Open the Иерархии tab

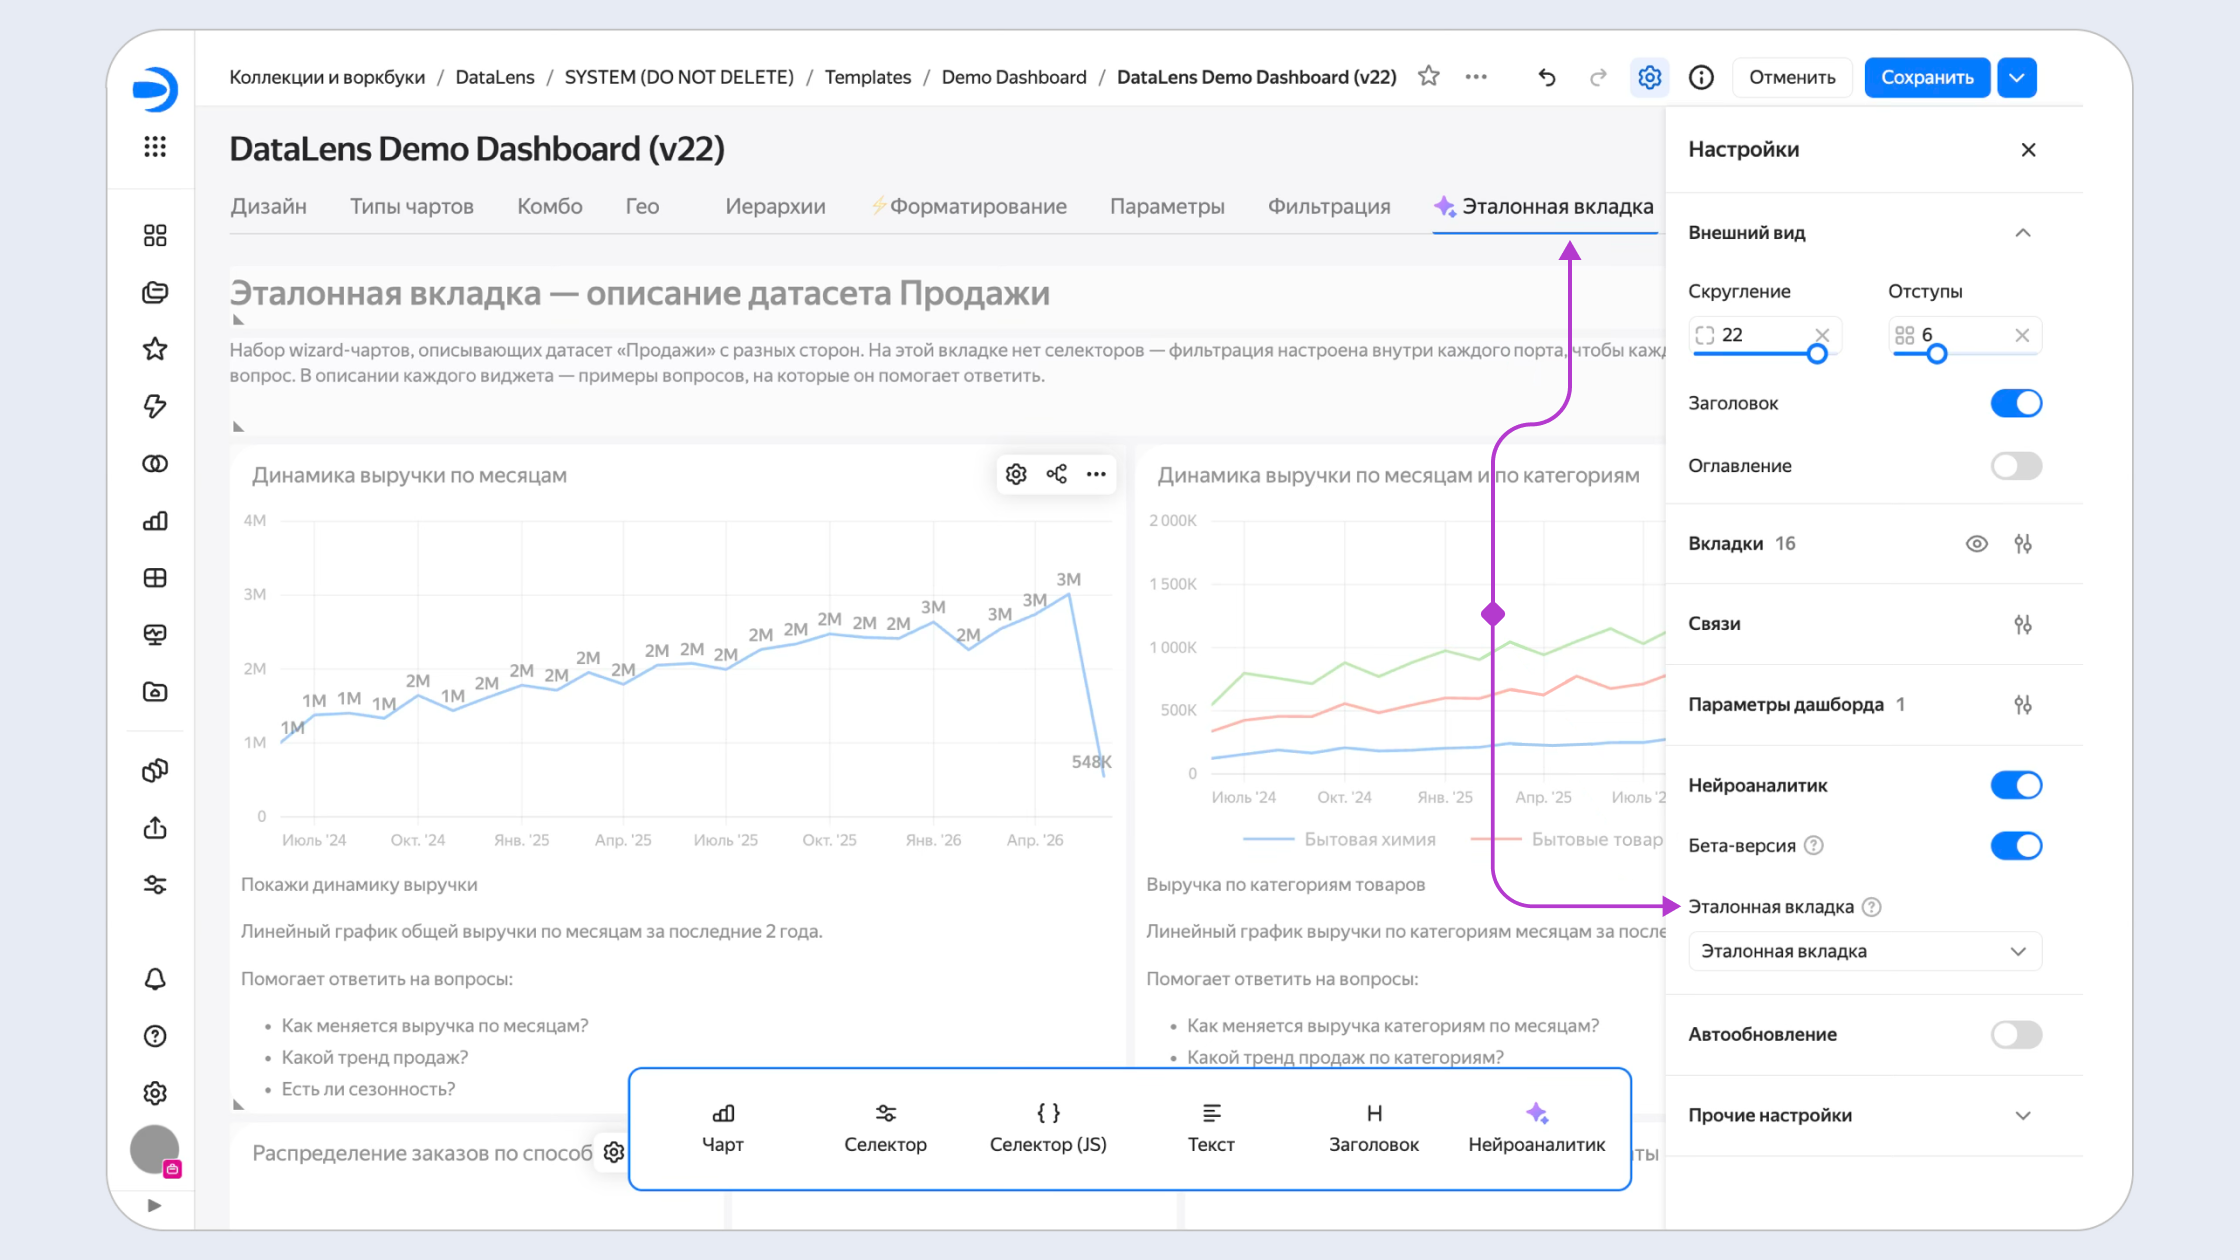(775, 206)
